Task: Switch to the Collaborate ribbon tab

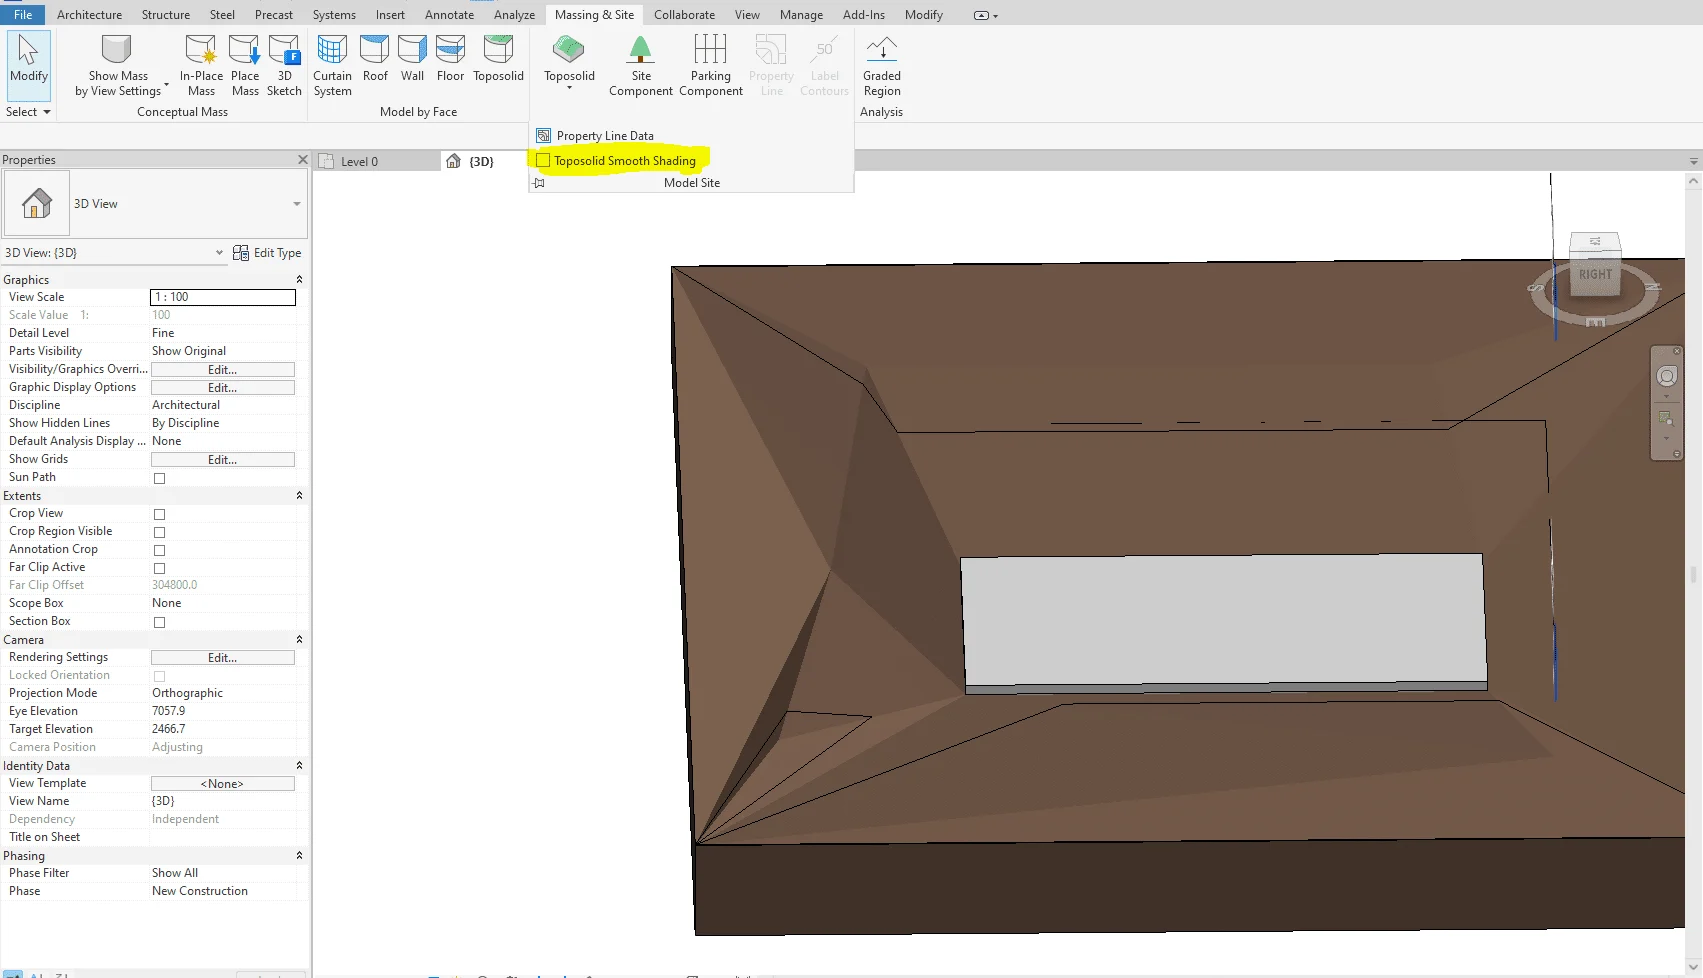Action: click(x=684, y=14)
